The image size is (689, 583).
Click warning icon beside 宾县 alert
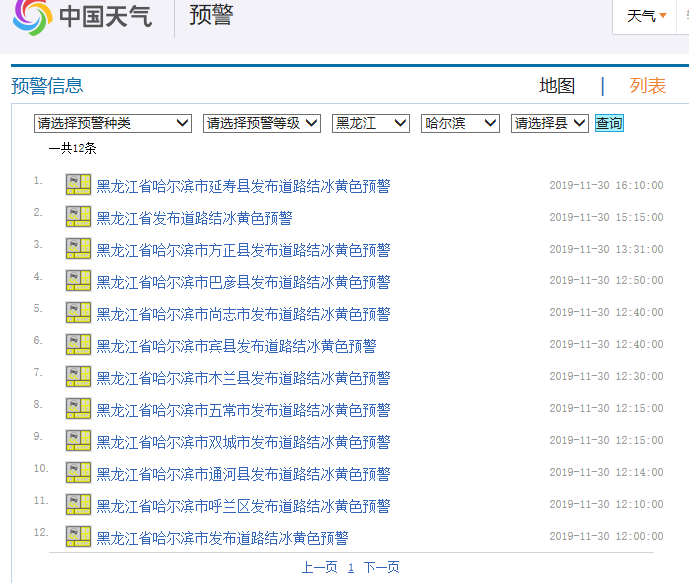click(78, 345)
